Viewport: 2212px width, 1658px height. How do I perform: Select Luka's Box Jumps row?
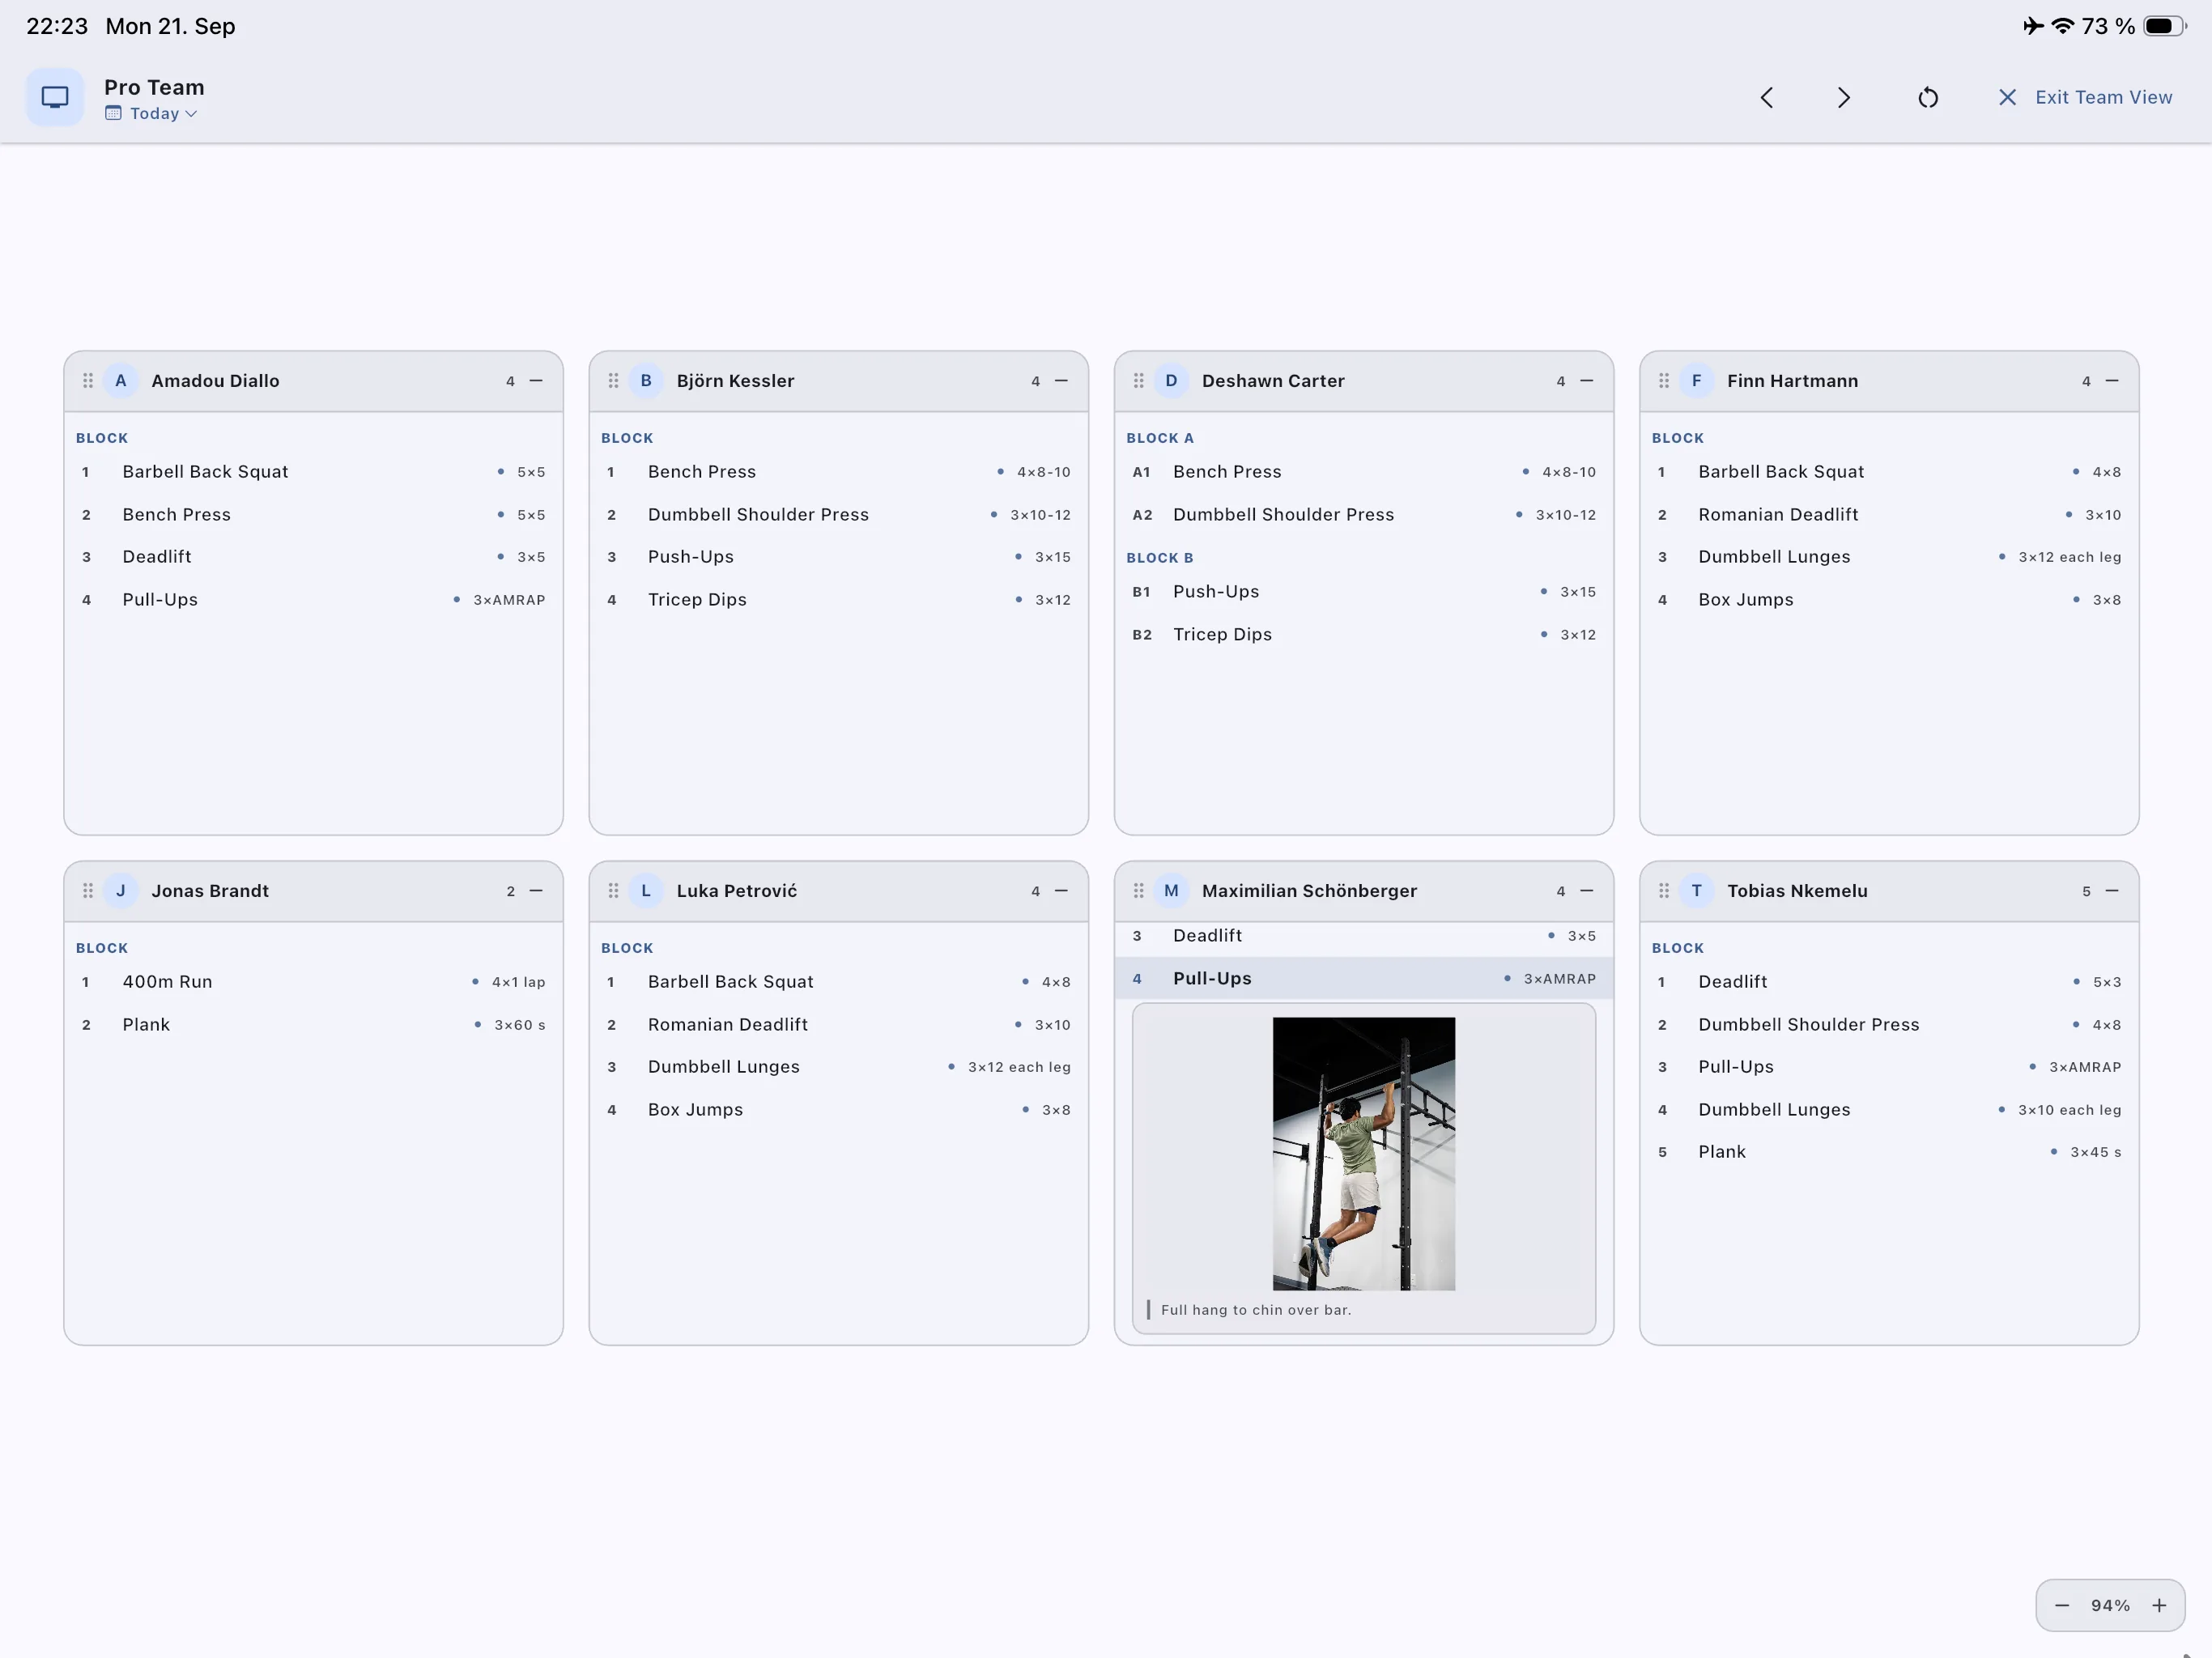[838, 1110]
